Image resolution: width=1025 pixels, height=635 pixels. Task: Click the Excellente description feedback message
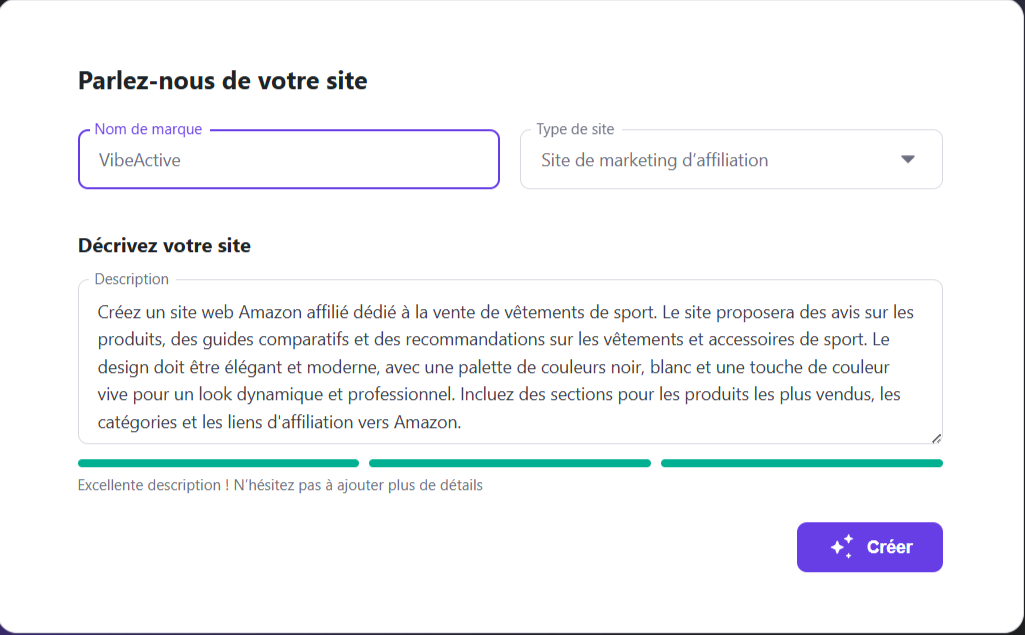pyautogui.click(x=279, y=484)
